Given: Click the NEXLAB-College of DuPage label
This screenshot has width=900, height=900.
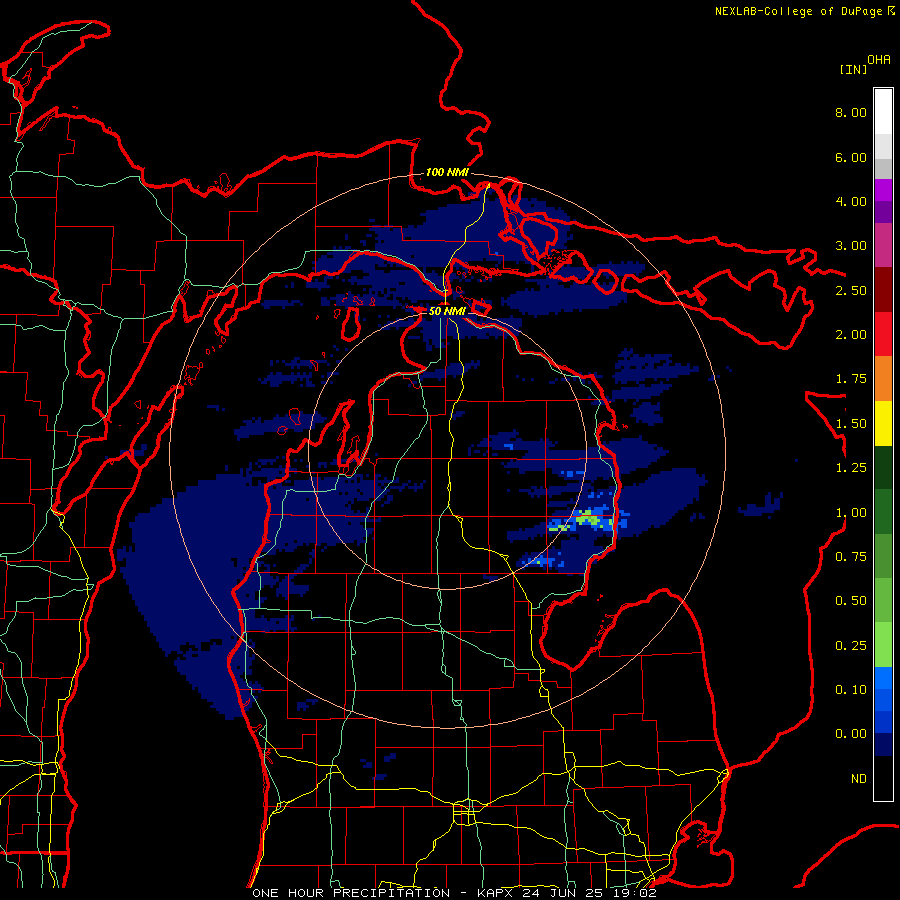Looking at the screenshot, I should click(799, 11).
